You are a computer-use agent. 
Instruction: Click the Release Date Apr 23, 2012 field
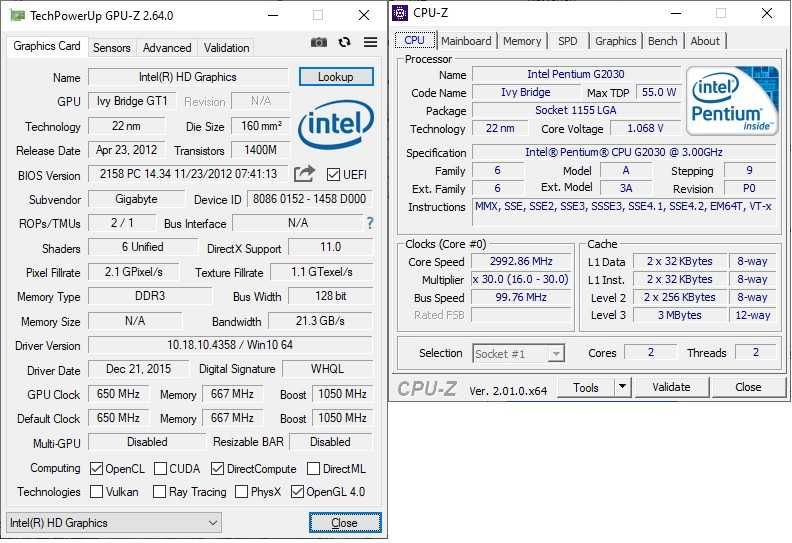(126, 150)
